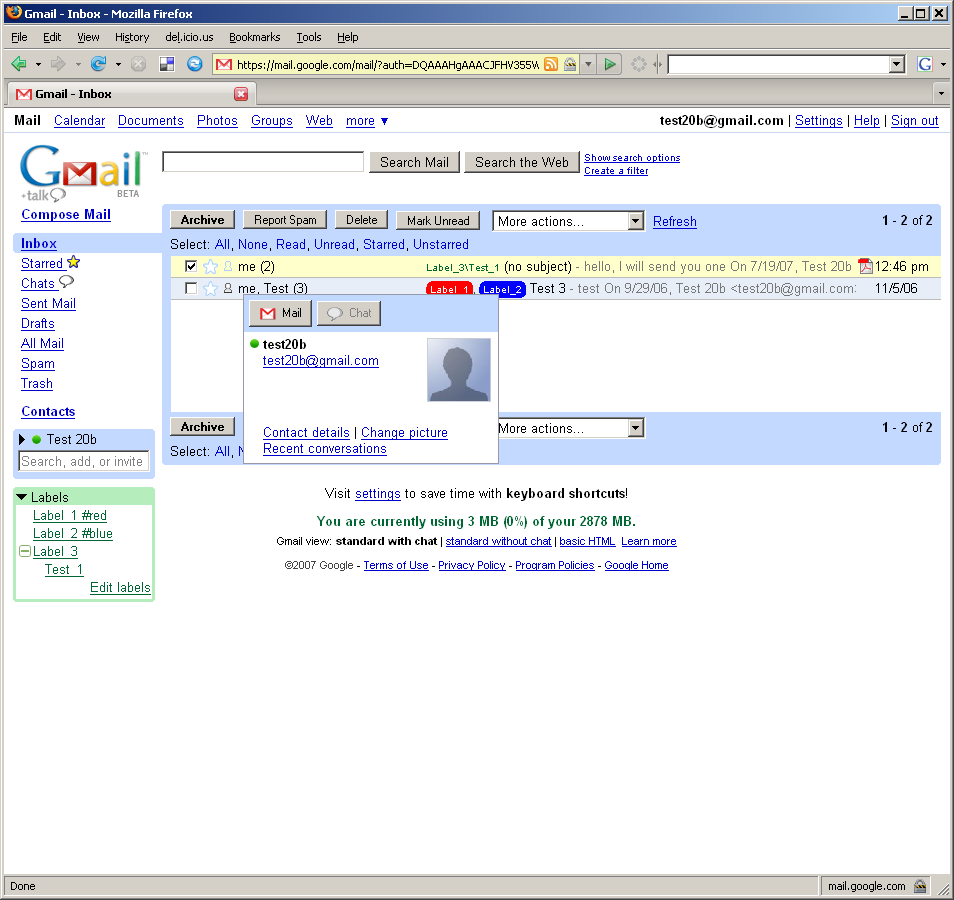Reload the page with the blue Reload icon
954x900 pixels.
click(98, 63)
